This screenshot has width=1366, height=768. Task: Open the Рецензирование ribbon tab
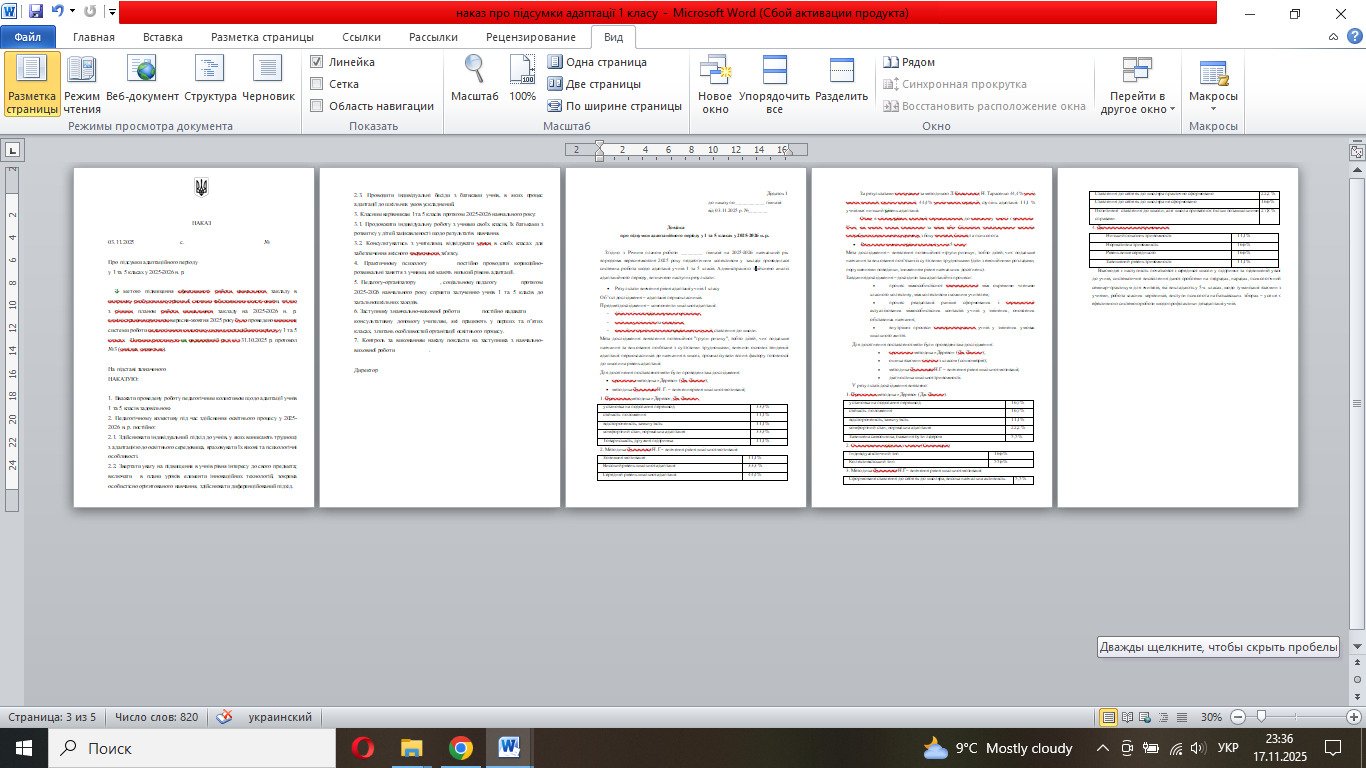tap(530, 37)
